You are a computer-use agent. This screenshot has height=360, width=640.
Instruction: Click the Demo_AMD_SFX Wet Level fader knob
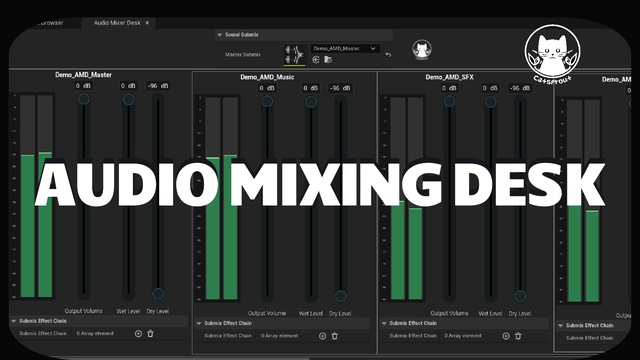tap(491, 101)
